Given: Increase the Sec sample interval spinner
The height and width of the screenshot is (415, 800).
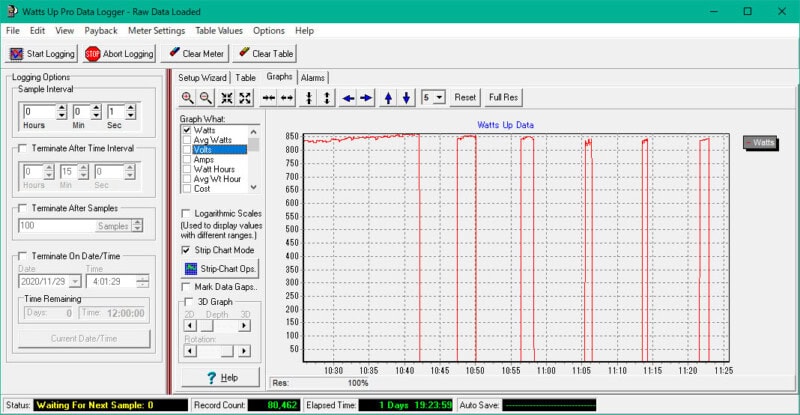Looking at the screenshot, I should 129,107.
